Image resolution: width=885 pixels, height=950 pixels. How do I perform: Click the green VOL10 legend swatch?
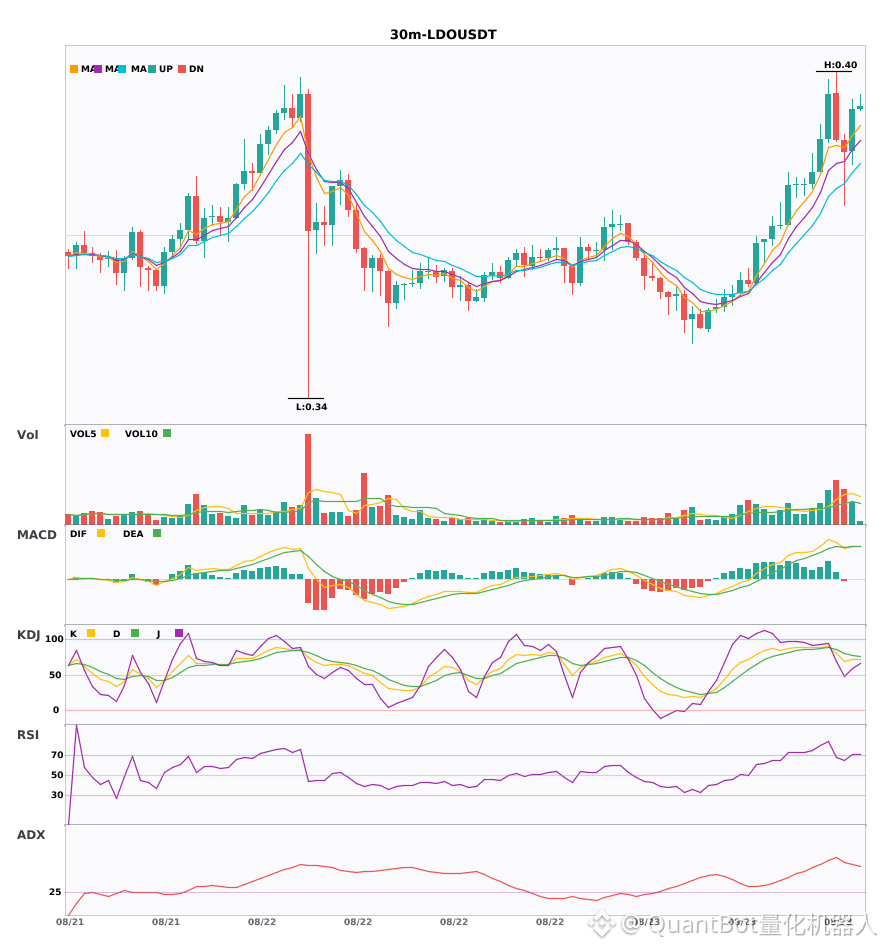click(167, 433)
